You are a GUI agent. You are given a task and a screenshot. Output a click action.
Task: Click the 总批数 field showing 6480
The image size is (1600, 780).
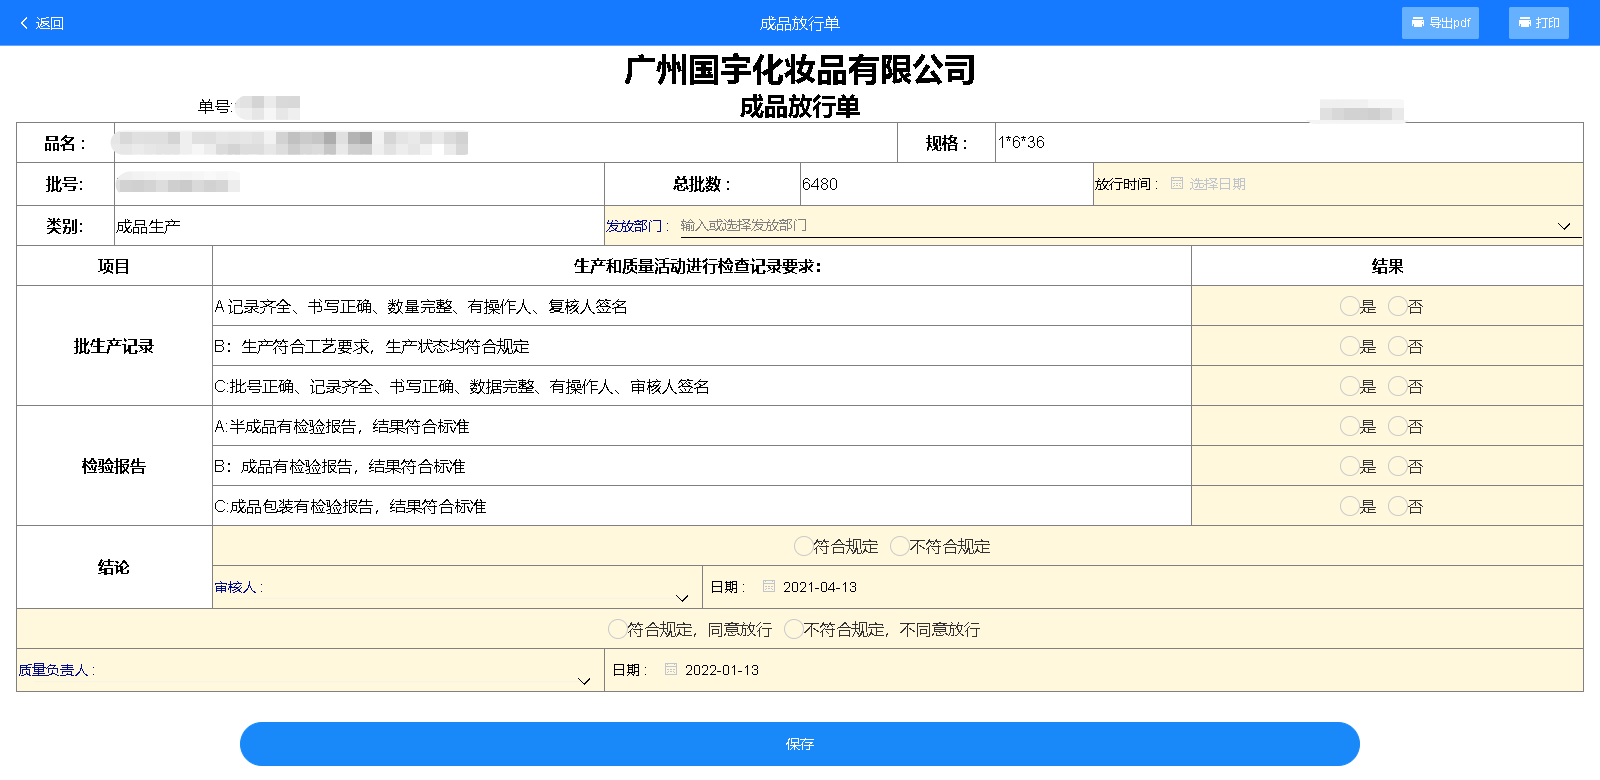(945, 184)
